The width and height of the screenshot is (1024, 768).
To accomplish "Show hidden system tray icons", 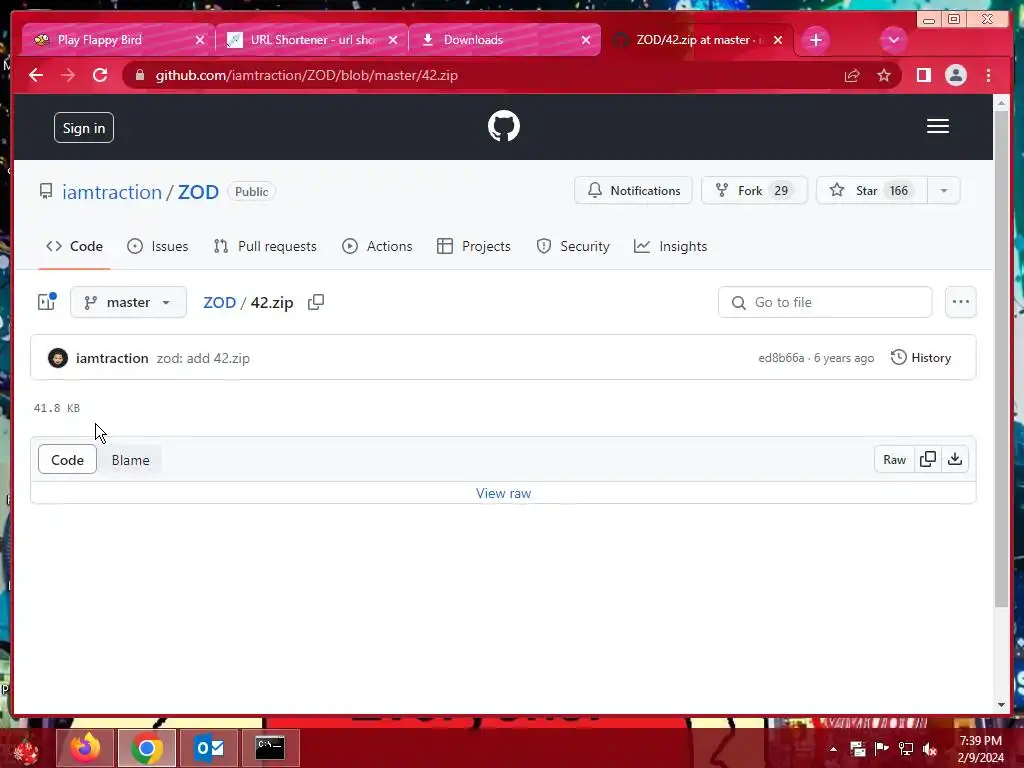I will pos(833,749).
